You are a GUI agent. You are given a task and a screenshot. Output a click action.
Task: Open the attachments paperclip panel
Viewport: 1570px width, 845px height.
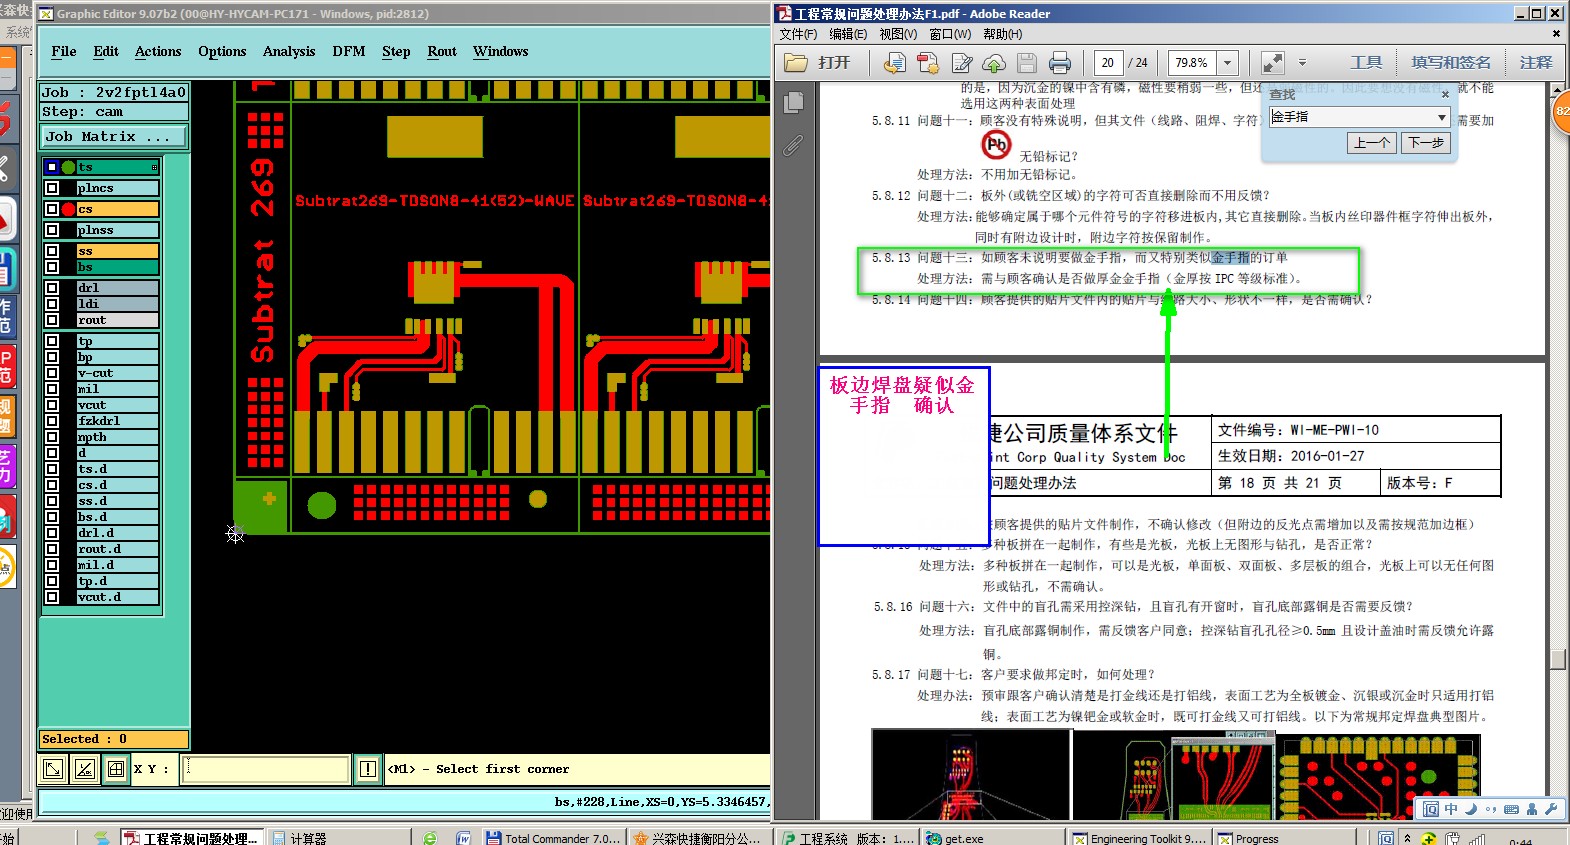point(793,145)
